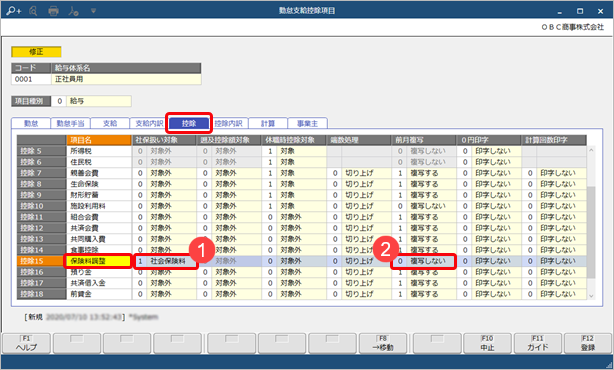Click the scroll down arrow of the table
Screen dimensions: 614x370
click(x=591, y=296)
